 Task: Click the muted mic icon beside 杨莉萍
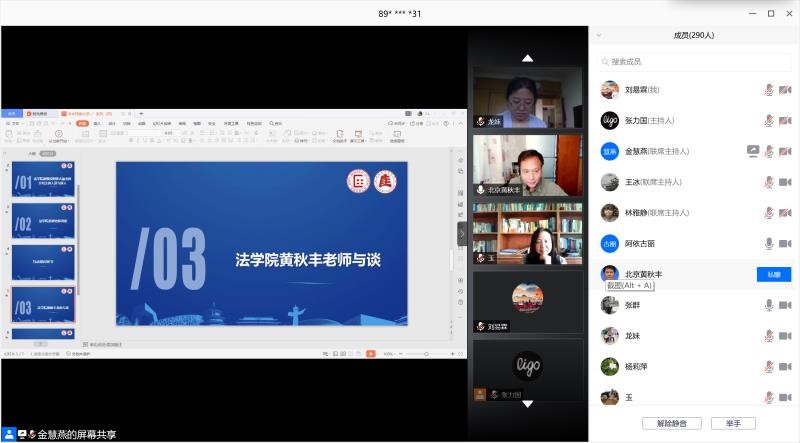[769, 366]
